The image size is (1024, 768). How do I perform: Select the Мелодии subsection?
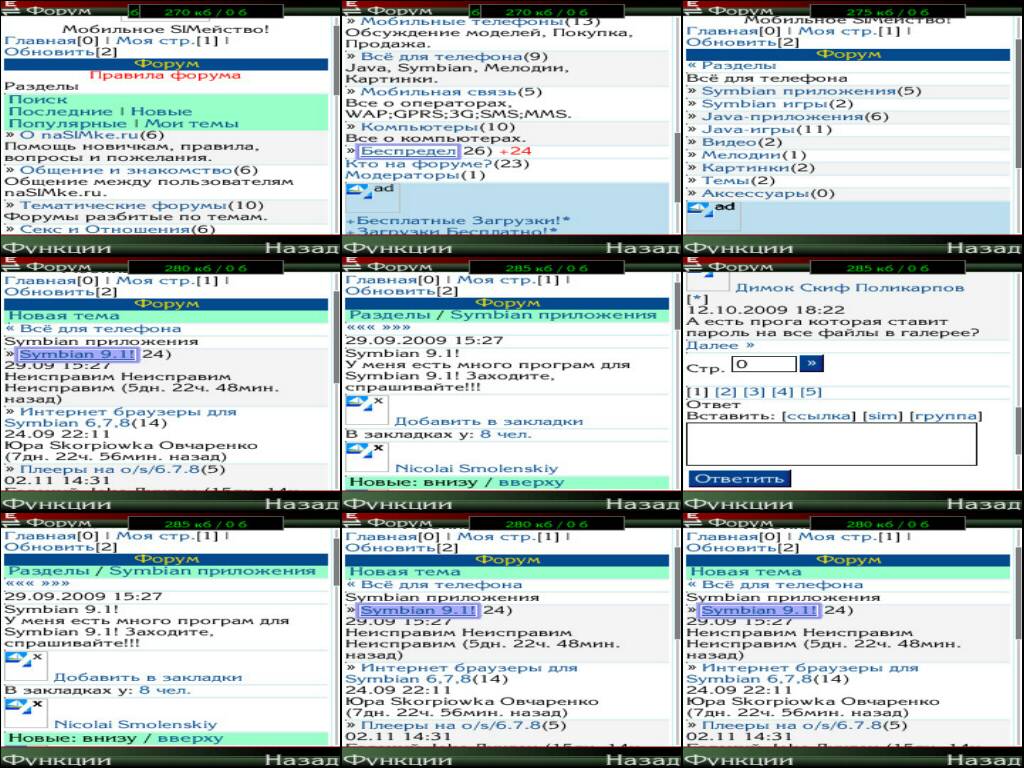[740, 154]
